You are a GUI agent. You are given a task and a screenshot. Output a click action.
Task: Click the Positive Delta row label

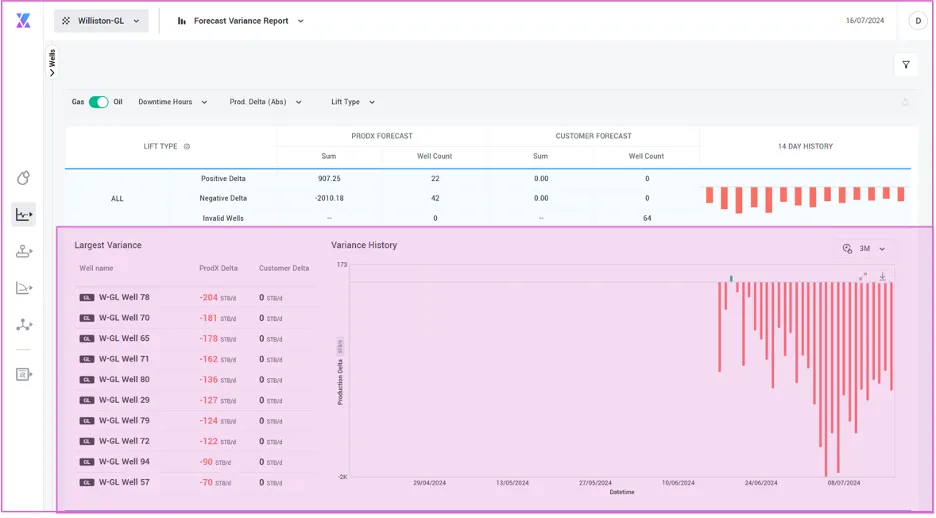pos(223,178)
